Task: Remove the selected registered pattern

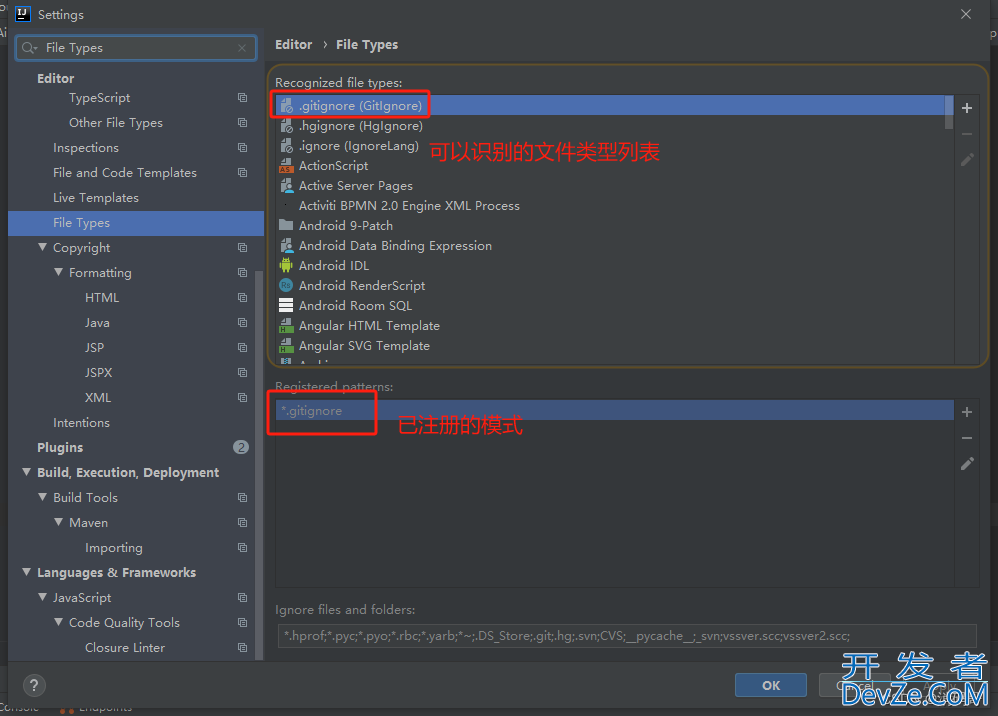Action: [967, 438]
